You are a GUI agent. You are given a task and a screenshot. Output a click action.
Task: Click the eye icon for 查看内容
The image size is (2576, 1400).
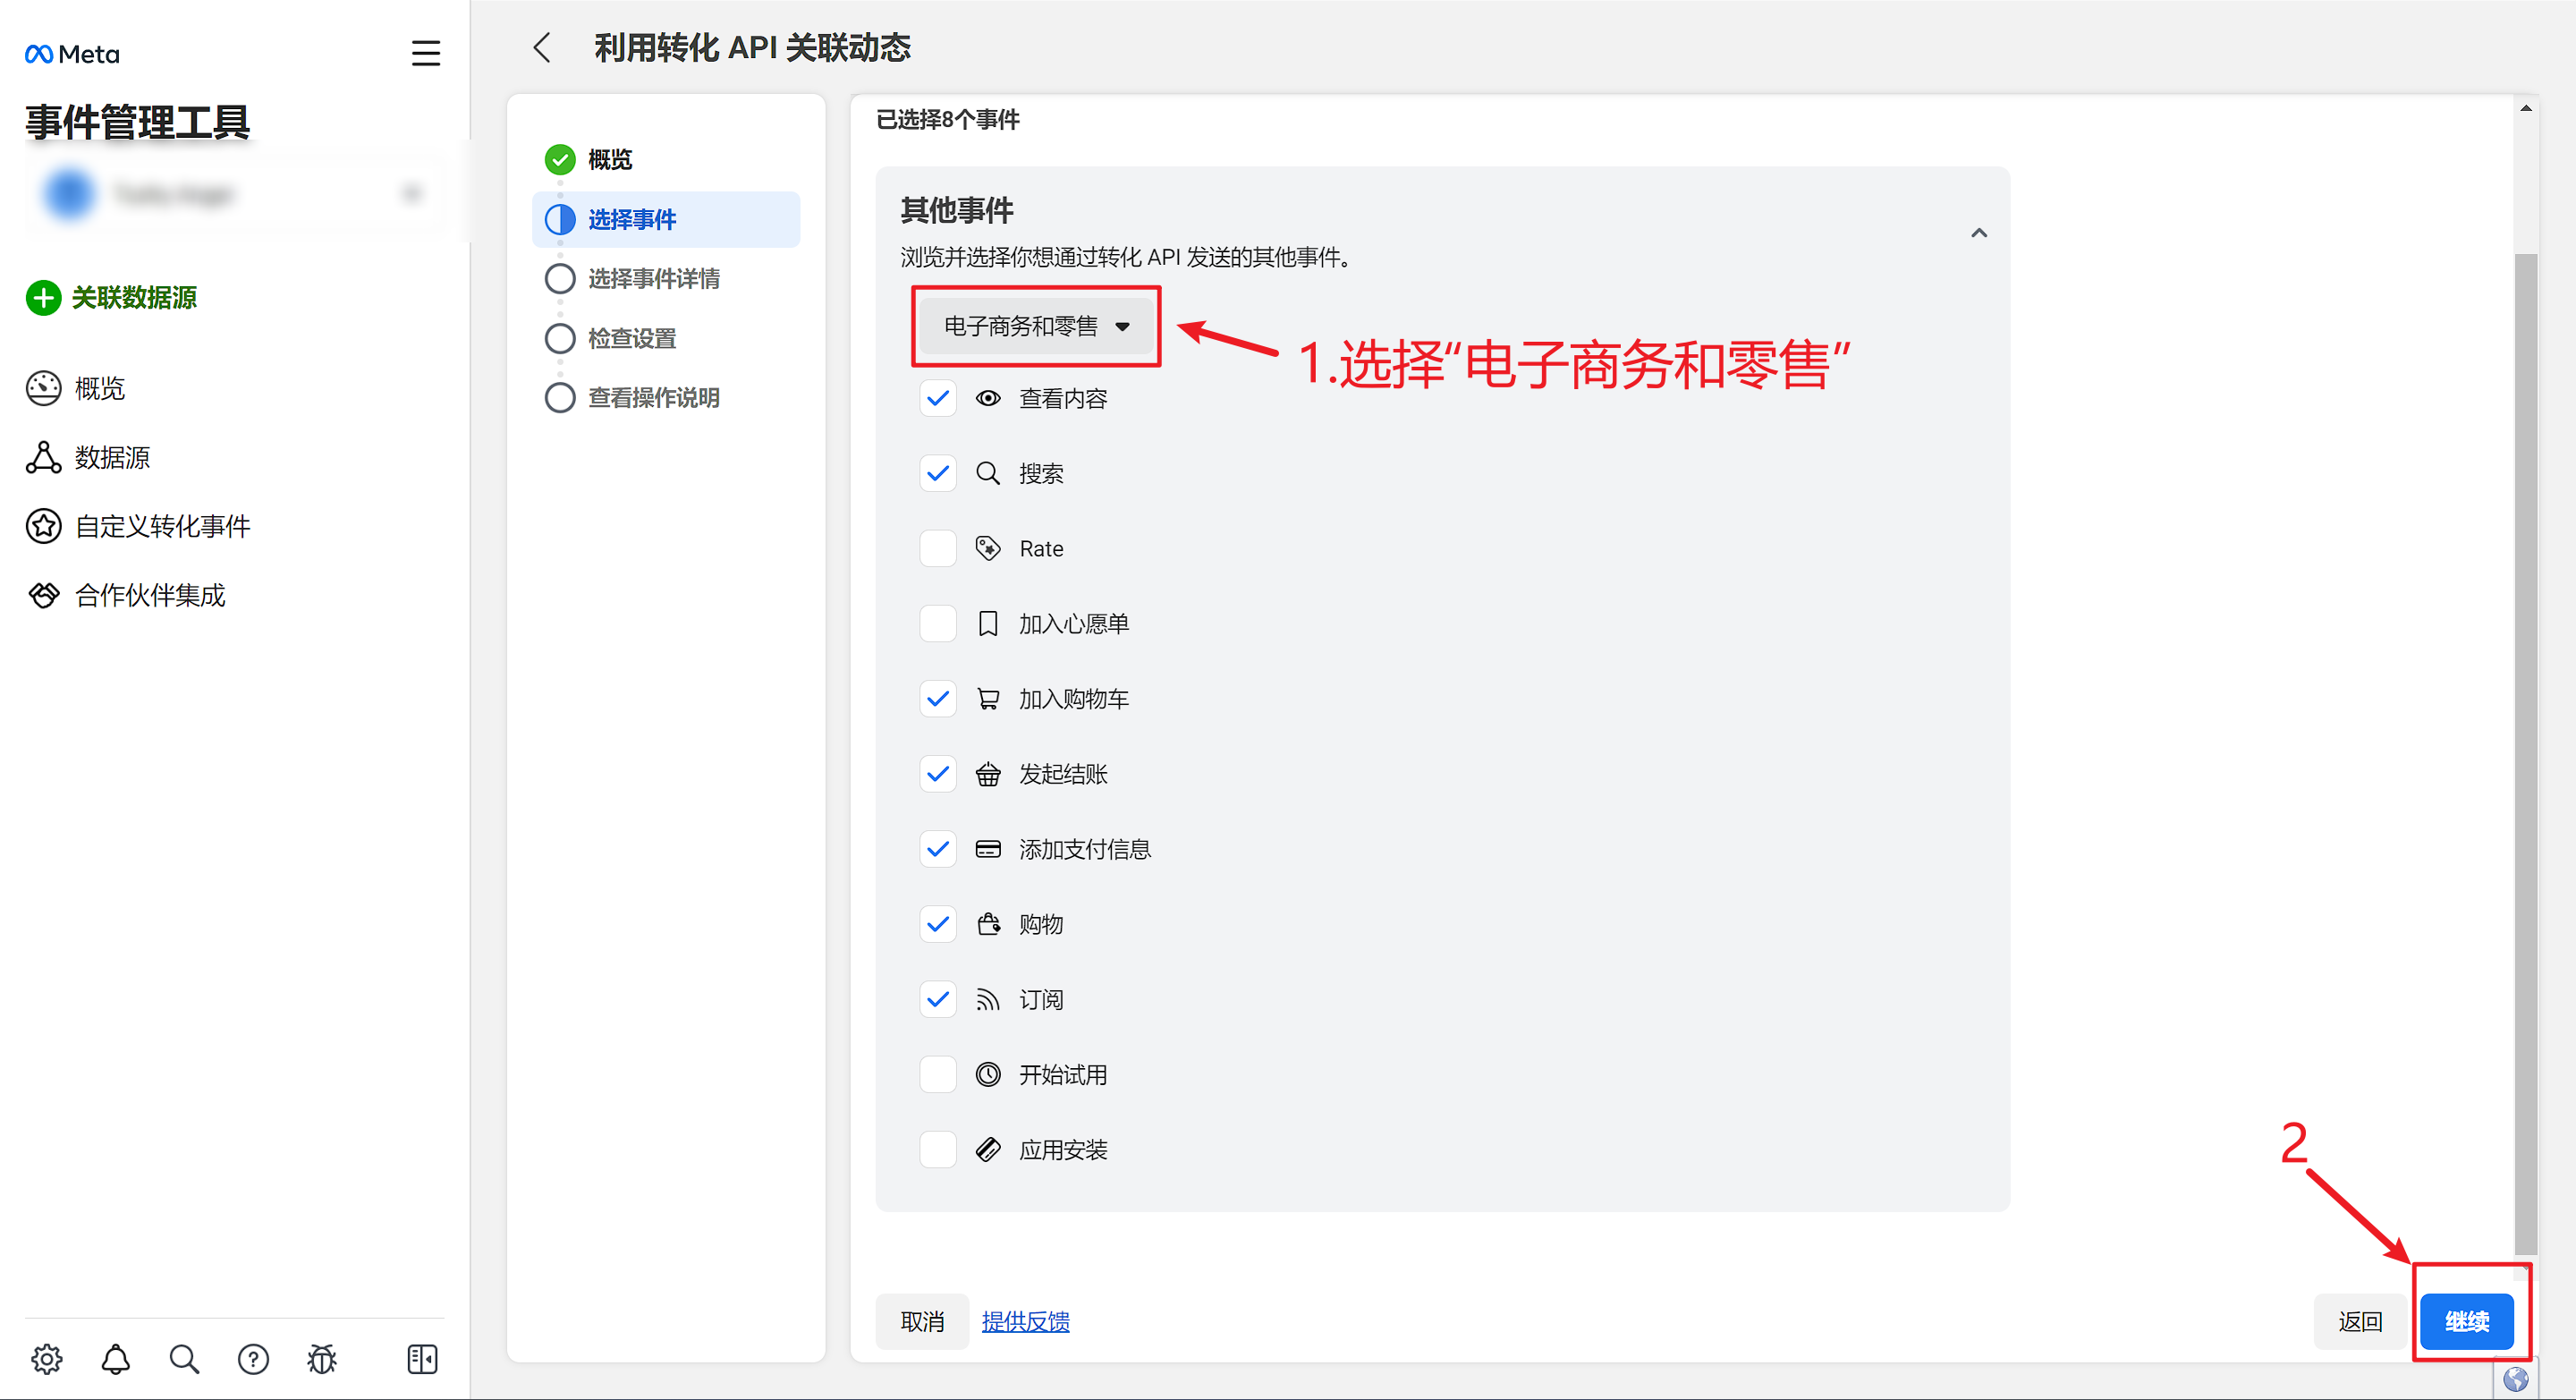988,398
